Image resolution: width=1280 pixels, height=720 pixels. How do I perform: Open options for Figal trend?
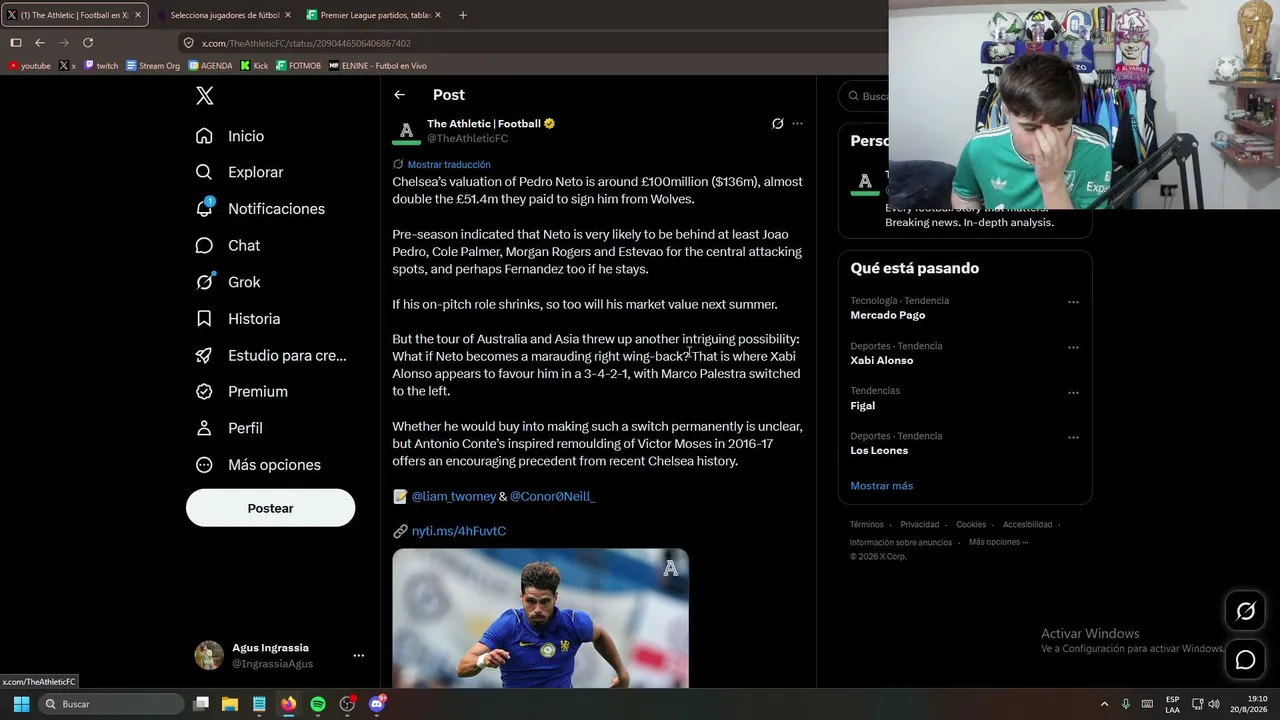pyautogui.click(x=1073, y=393)
